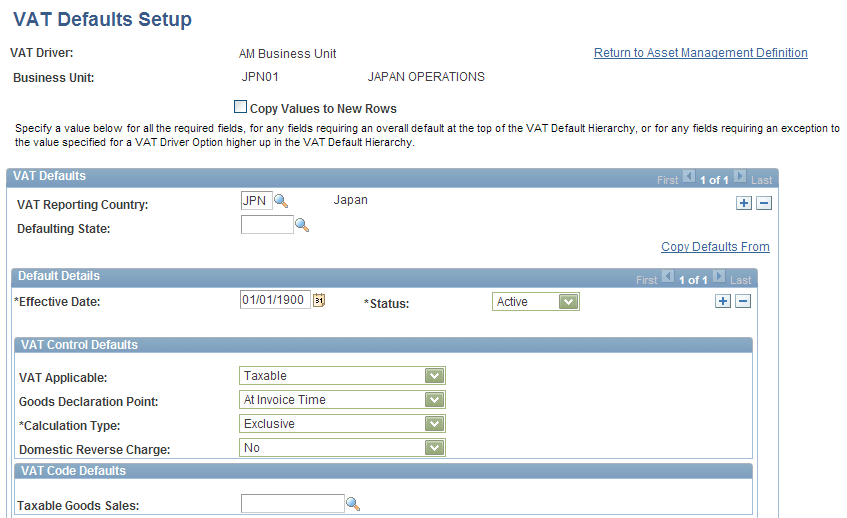
Task: Follow Return to Asset Management Definition link
Action: click(701, 53)
